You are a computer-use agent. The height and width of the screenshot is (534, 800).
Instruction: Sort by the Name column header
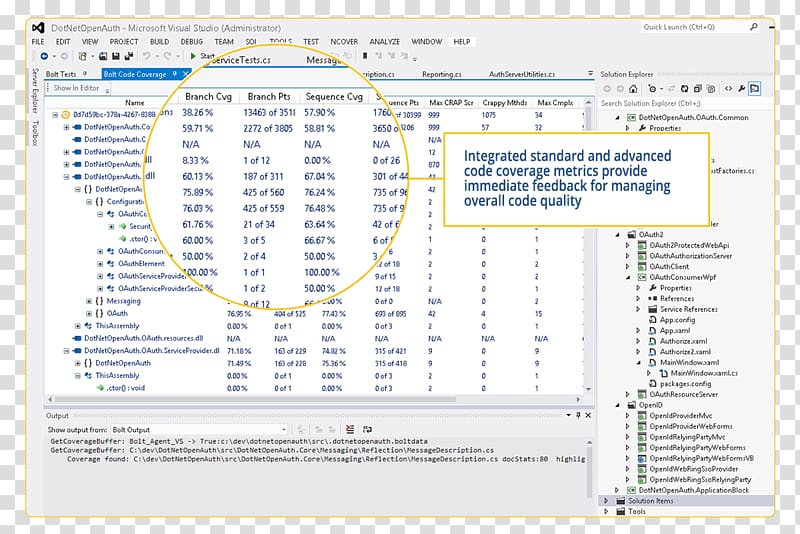click(x=135, y=103)
